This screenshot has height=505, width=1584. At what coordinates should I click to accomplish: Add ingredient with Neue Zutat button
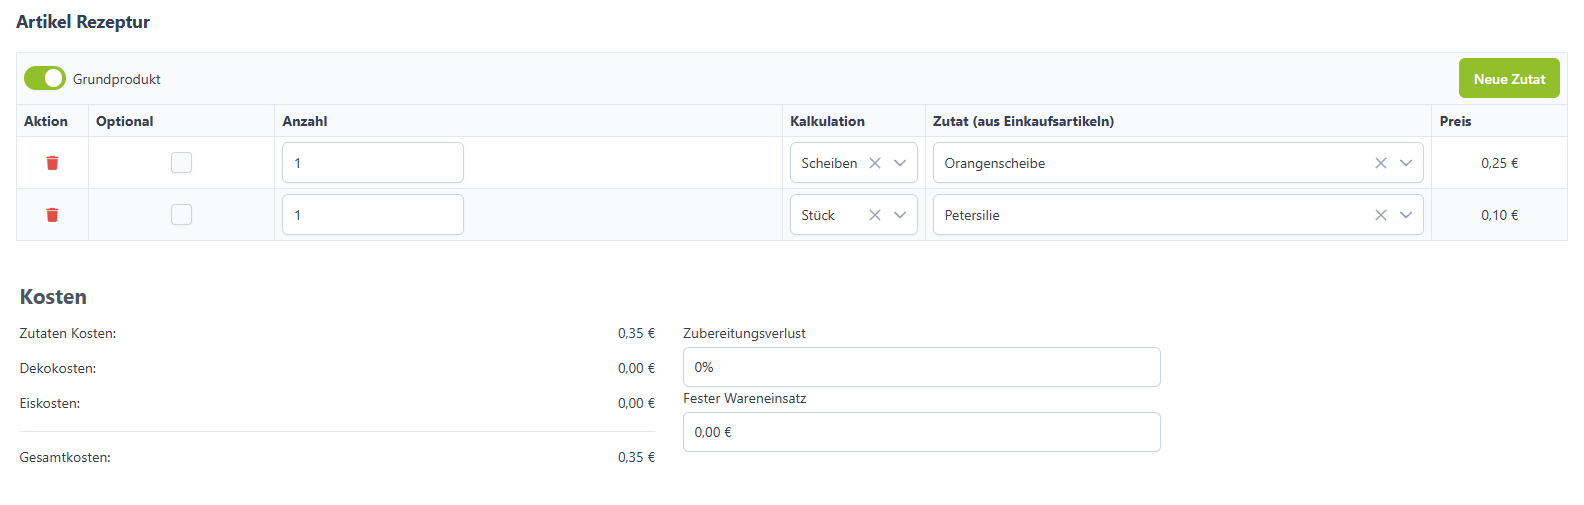(1509, 78)
